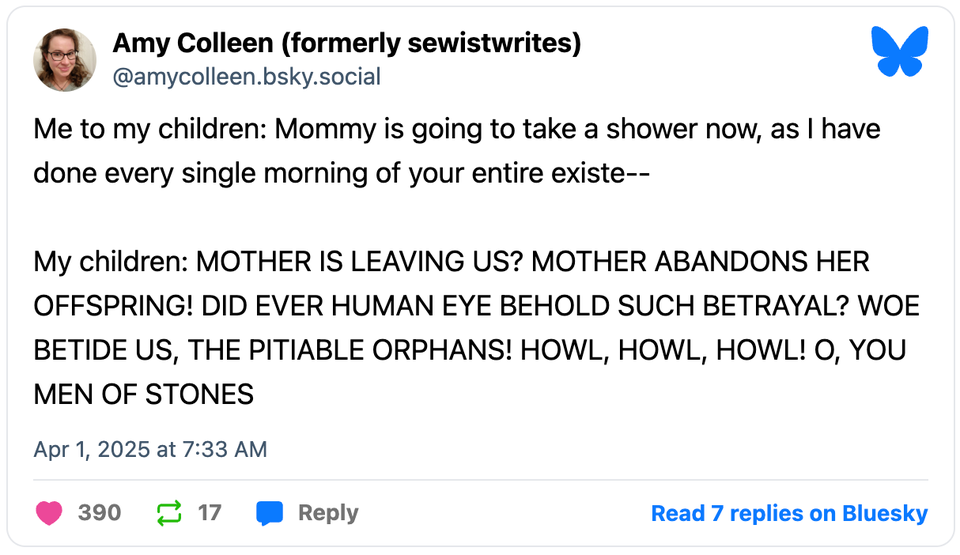
Task: Open Amy Colleen's profile avatar photo
Action: click(x=64, y=59)
